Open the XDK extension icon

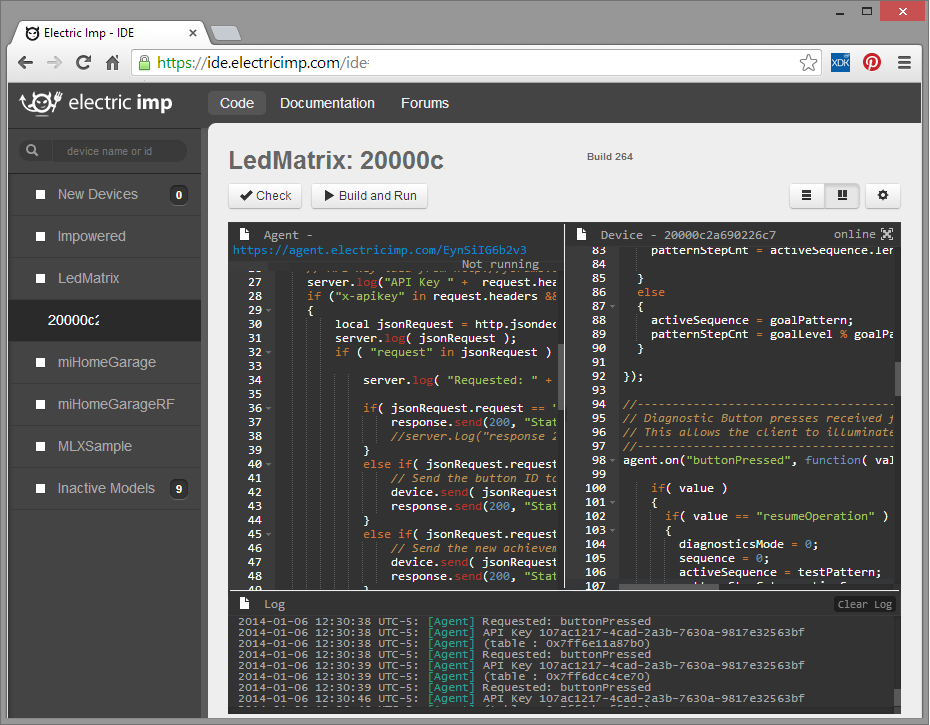(840, 62)
